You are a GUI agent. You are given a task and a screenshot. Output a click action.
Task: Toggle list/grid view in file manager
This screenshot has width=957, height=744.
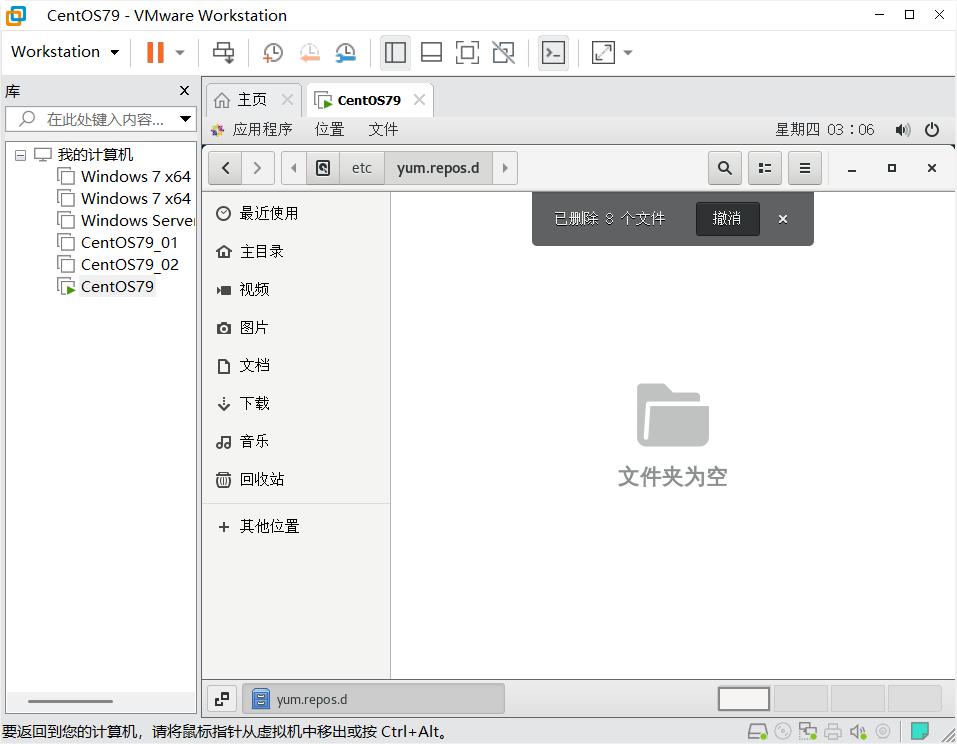765,168
